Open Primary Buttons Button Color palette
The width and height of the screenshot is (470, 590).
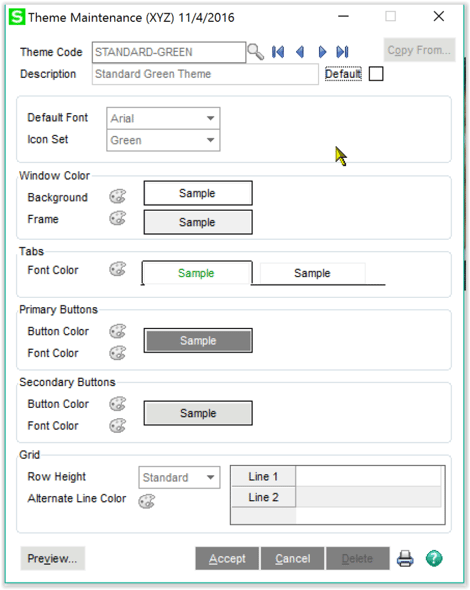point(118,331)
